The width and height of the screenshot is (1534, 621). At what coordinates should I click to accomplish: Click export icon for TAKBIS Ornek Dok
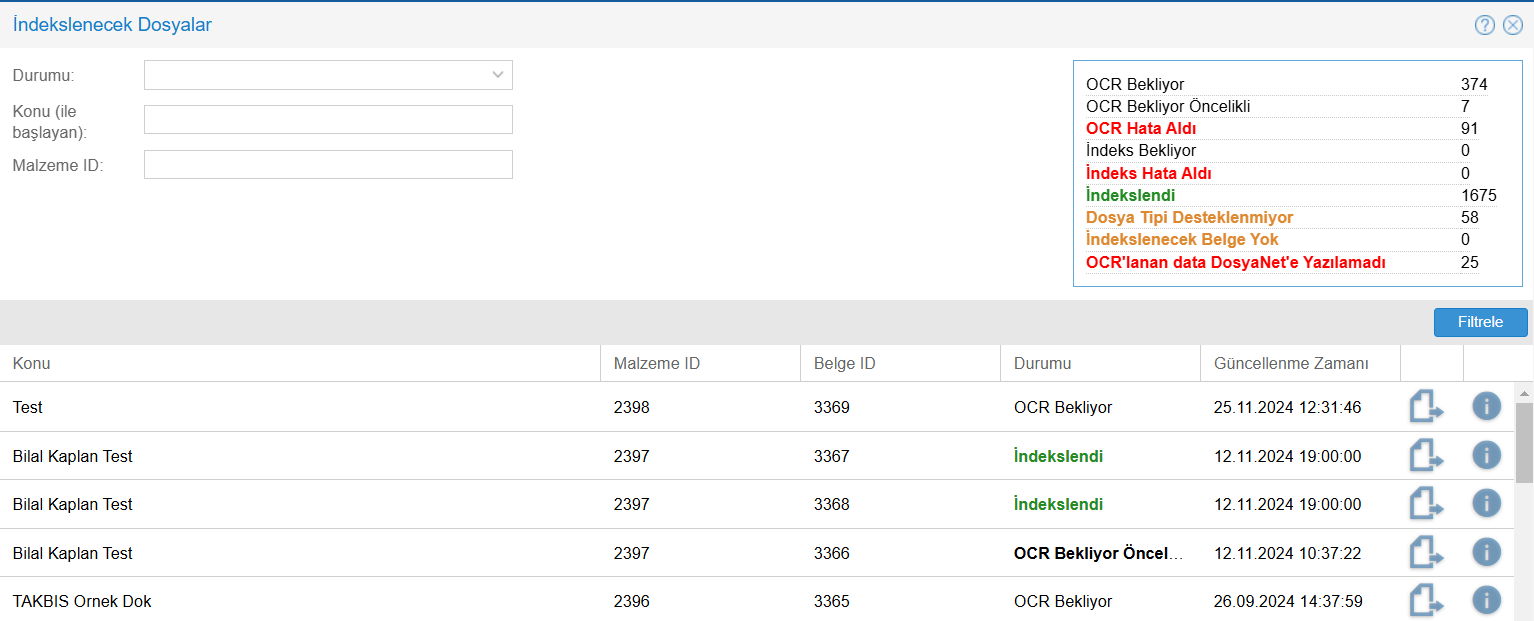click(x=1427, y=601)
